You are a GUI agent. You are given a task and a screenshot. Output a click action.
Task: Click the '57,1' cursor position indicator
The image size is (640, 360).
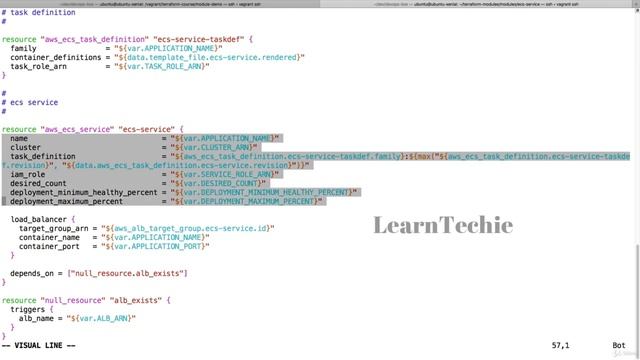[560, 346]
